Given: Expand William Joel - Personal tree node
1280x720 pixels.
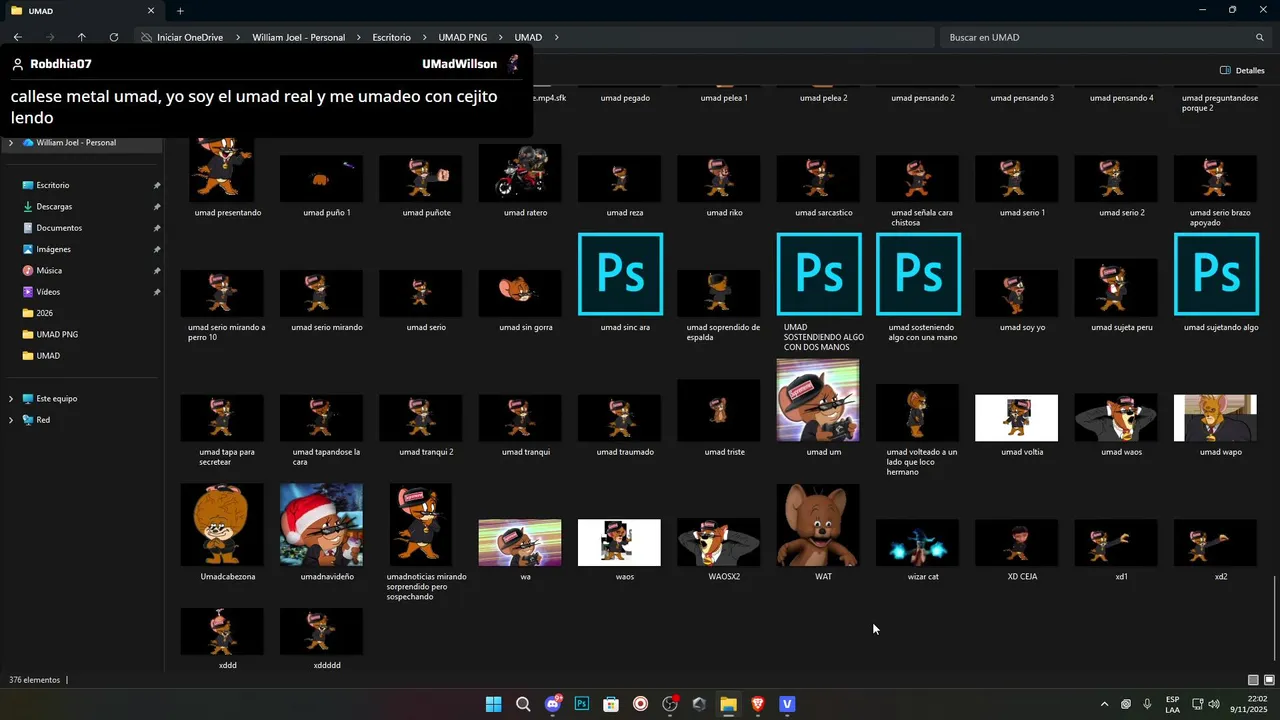Looking at the screenshot, I should click(11, 143).
